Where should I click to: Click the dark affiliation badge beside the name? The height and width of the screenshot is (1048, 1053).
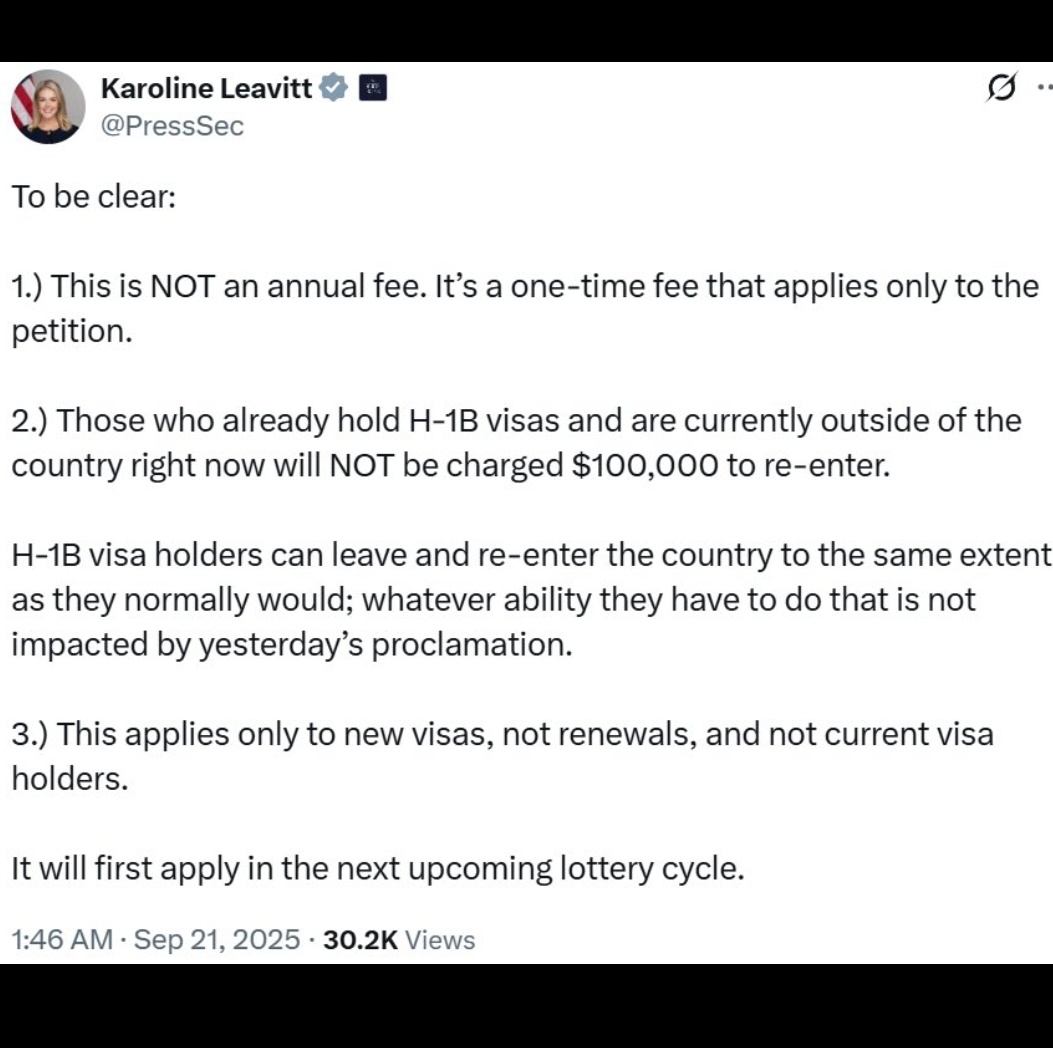coord(373,88)
